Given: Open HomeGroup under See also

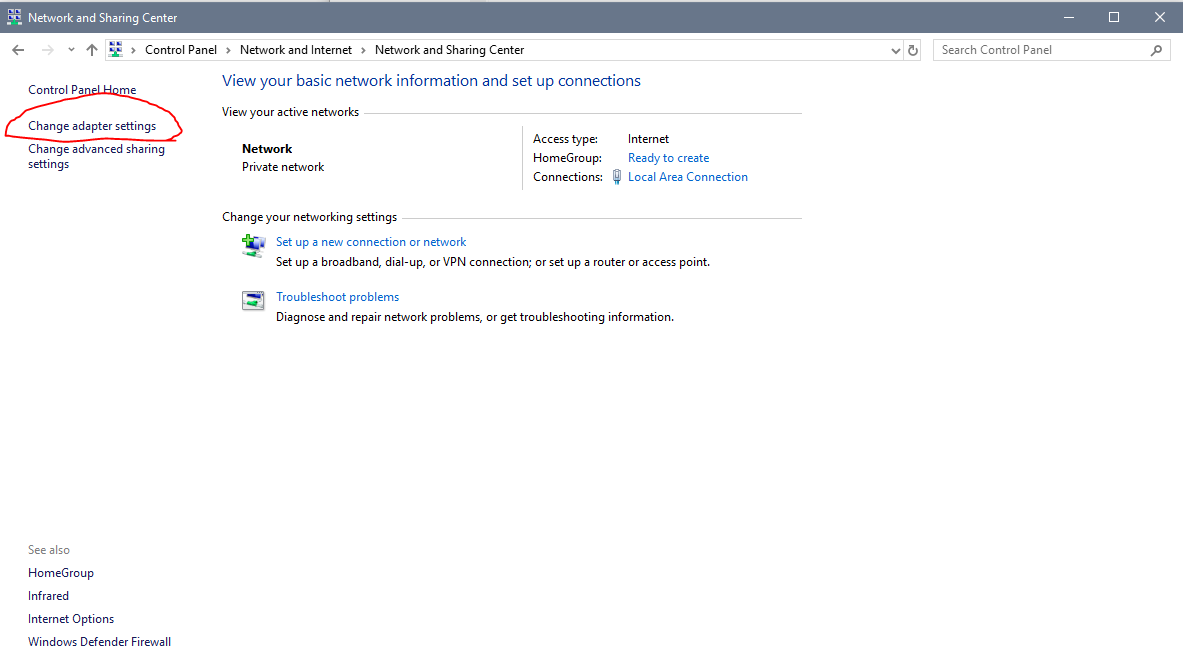Looking at the screenshot, I should point(61,573).
